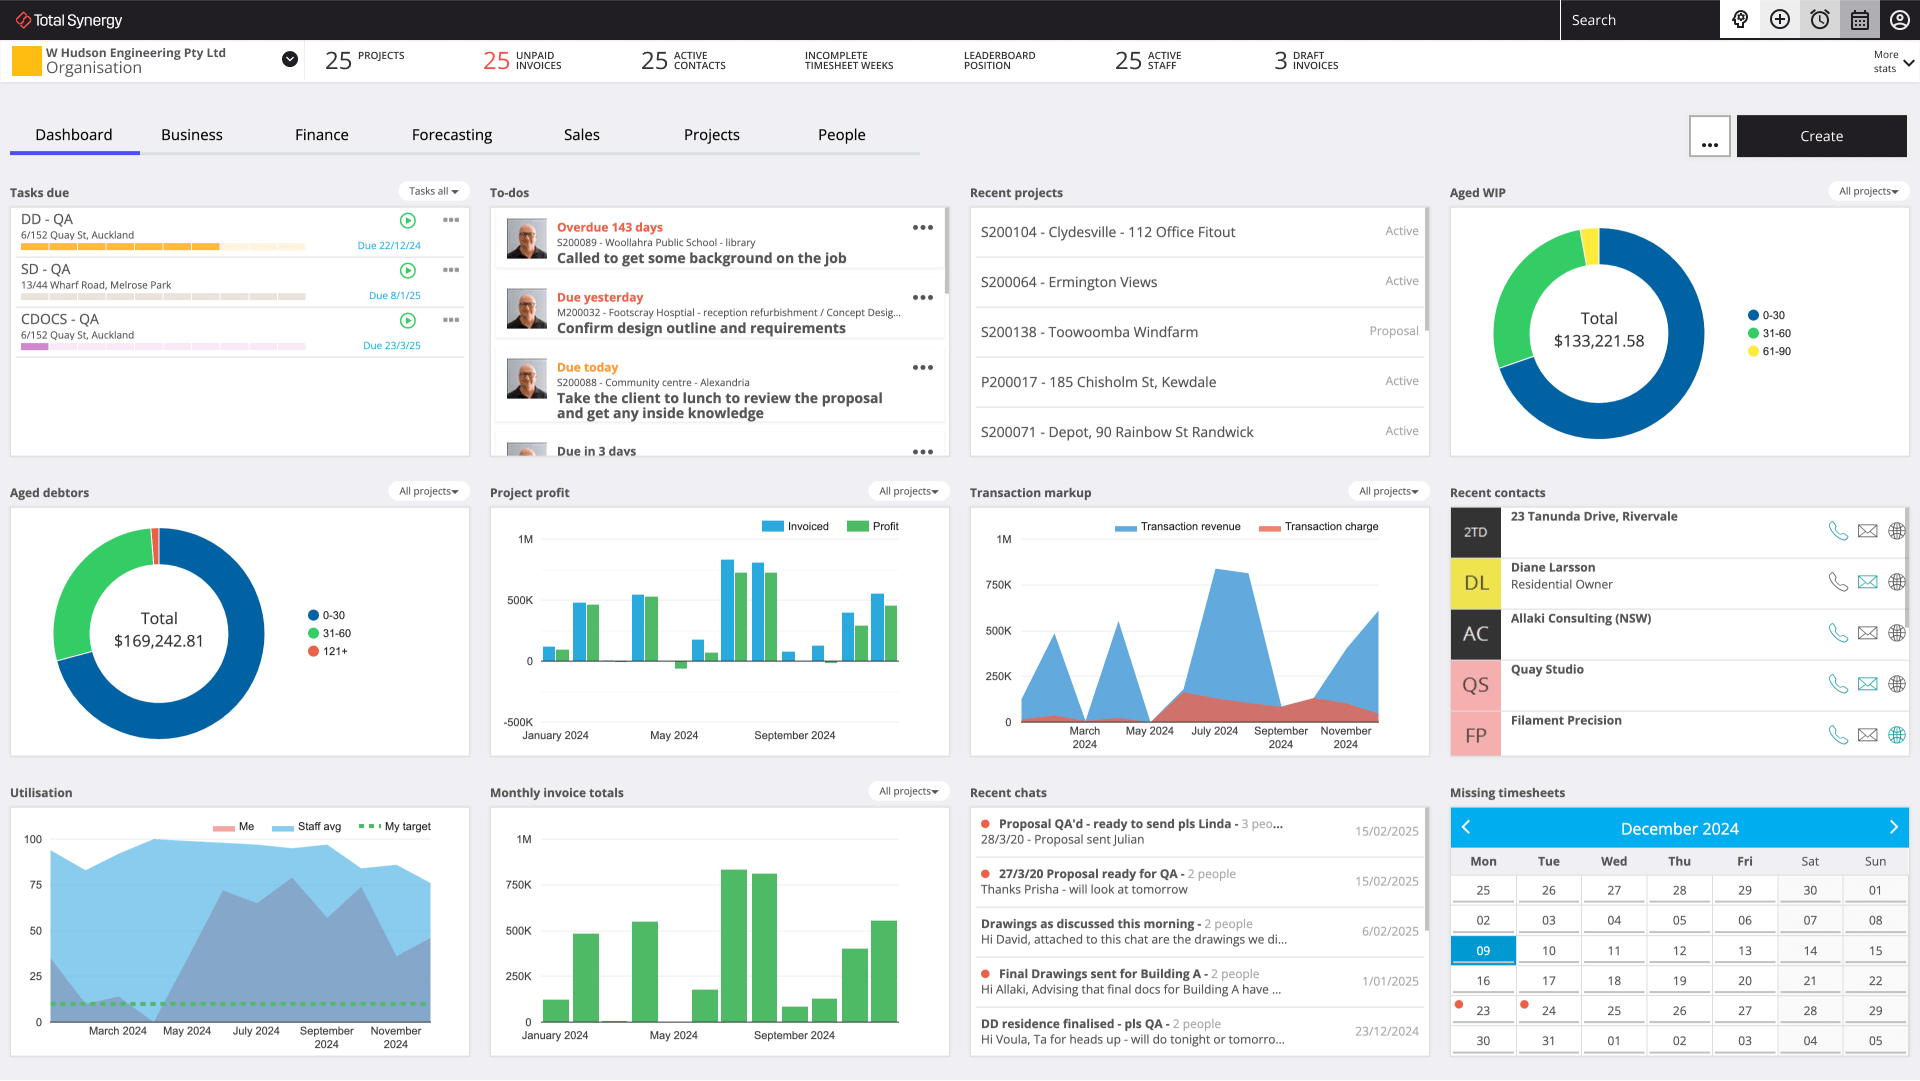The height and width of the screenshot is (1081, 1920).
Task: Click the three-dot menu on overdue to-do item
Action: [x=922, y=228]
